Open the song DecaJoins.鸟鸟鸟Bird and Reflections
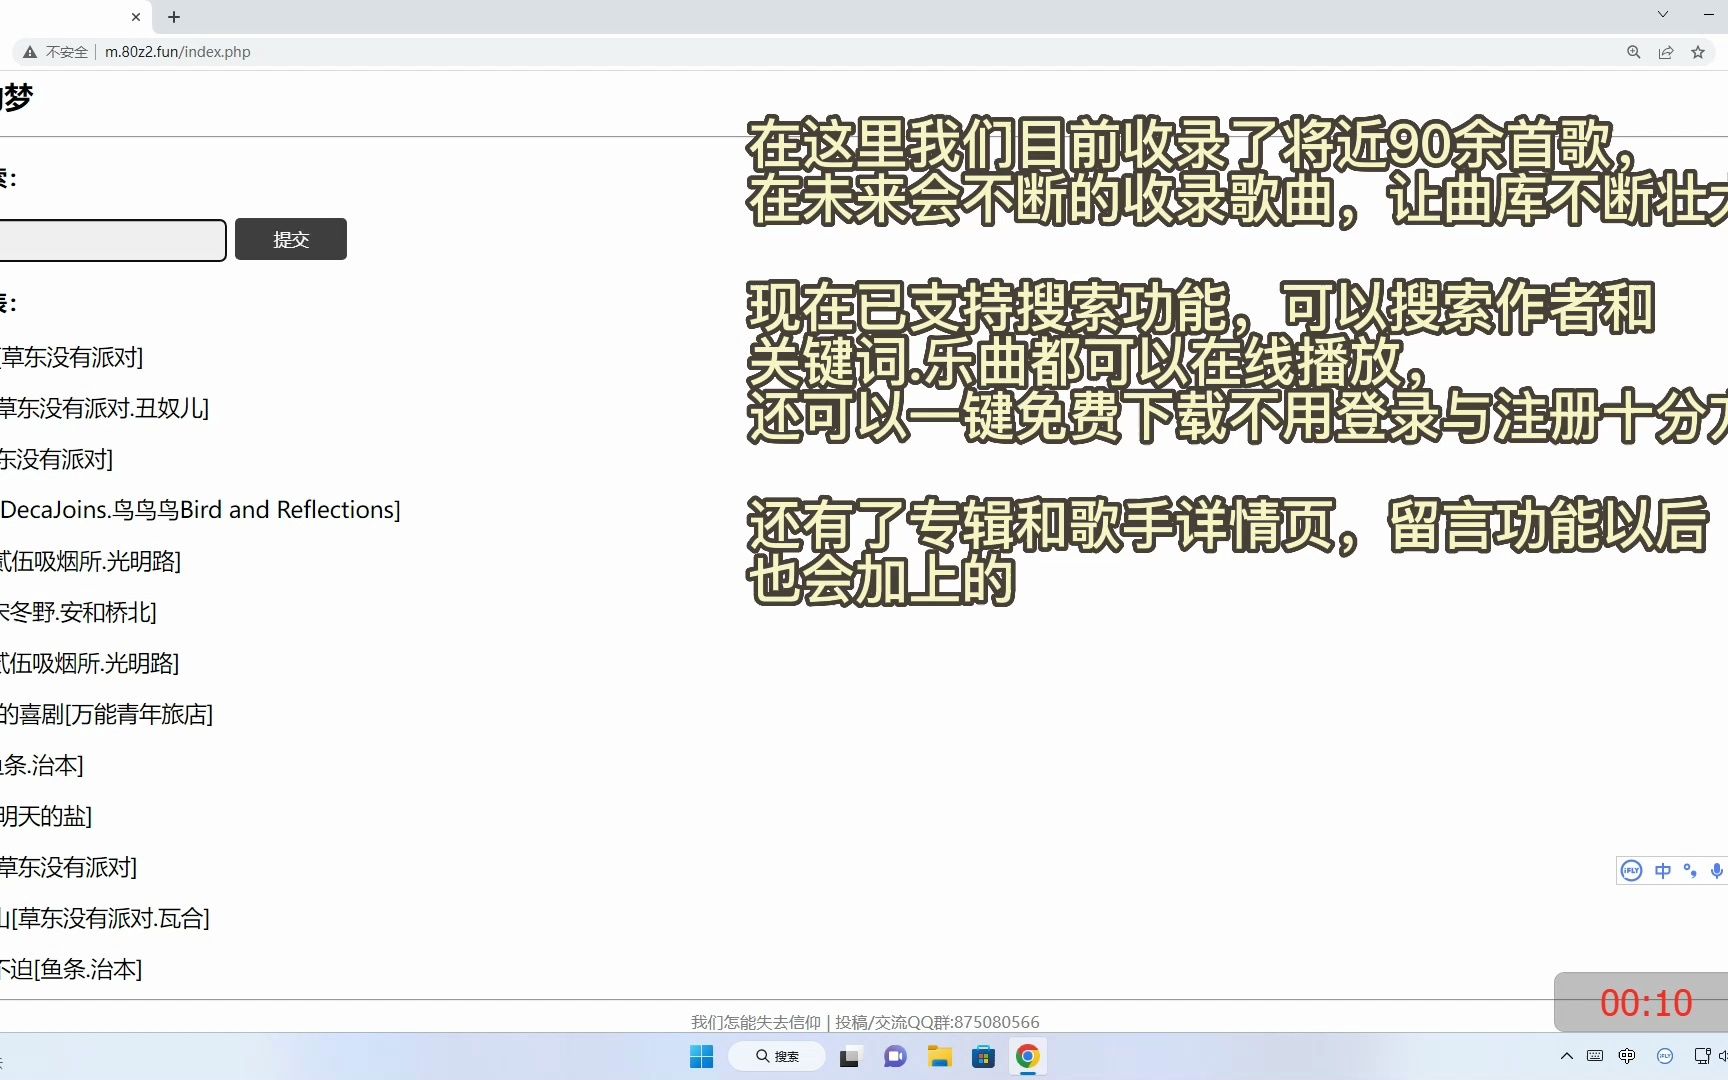The height and width of the screenshot is (1080, 1728). click(x=200, y=510)
